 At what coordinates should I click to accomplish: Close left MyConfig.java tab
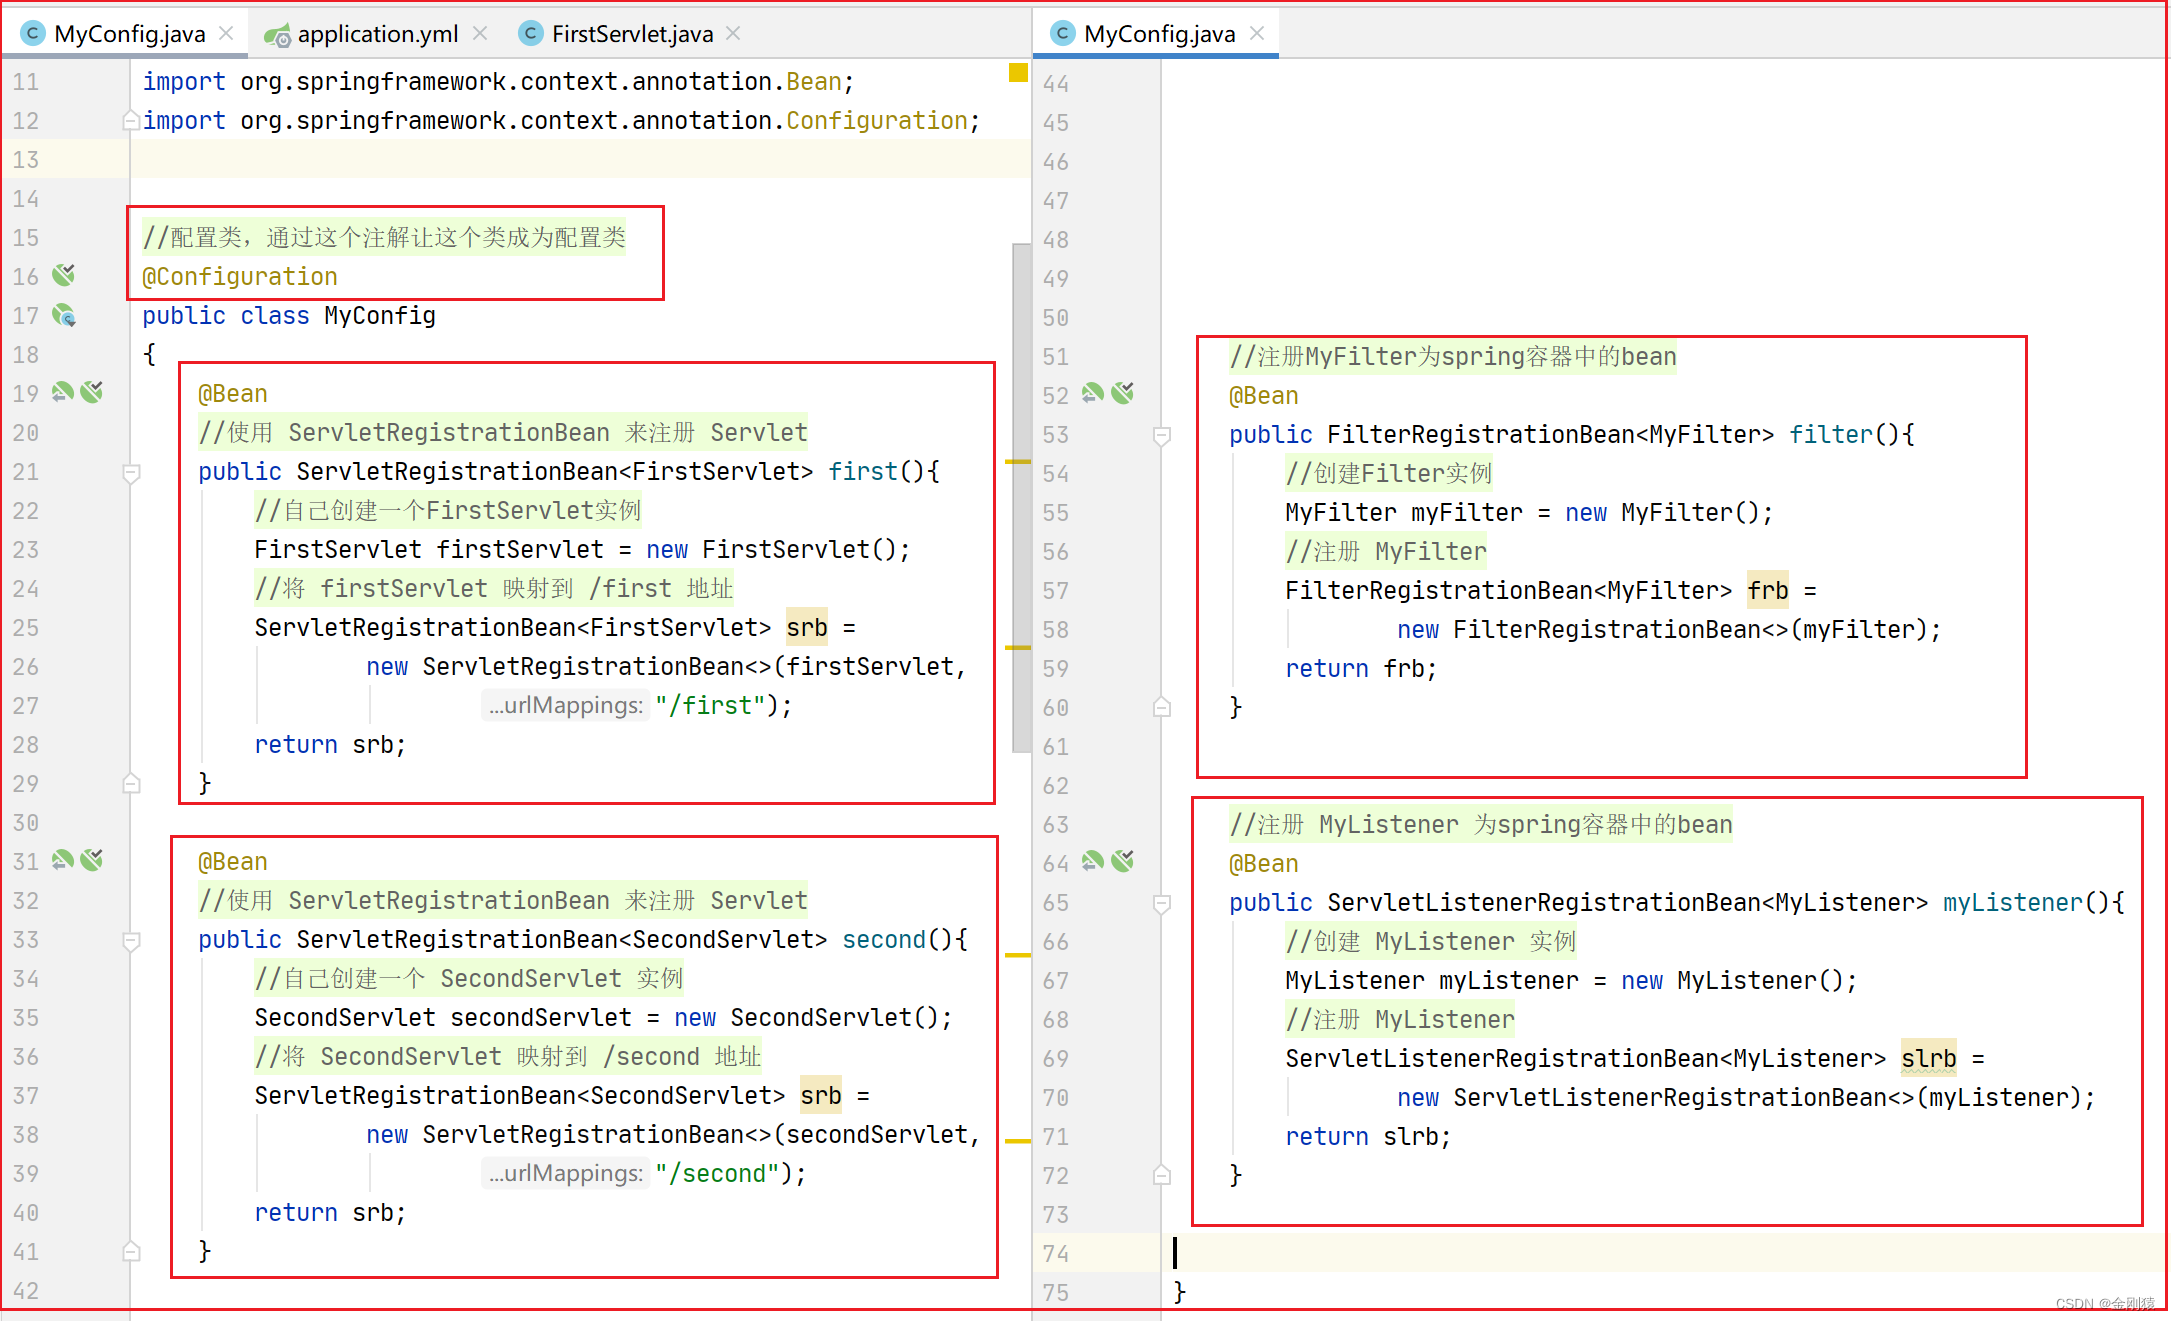coord(227,33)
